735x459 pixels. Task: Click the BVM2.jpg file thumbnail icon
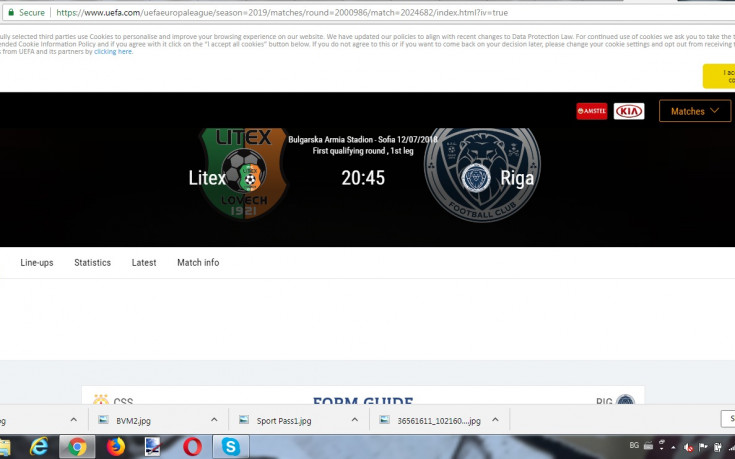pos(103,420)
